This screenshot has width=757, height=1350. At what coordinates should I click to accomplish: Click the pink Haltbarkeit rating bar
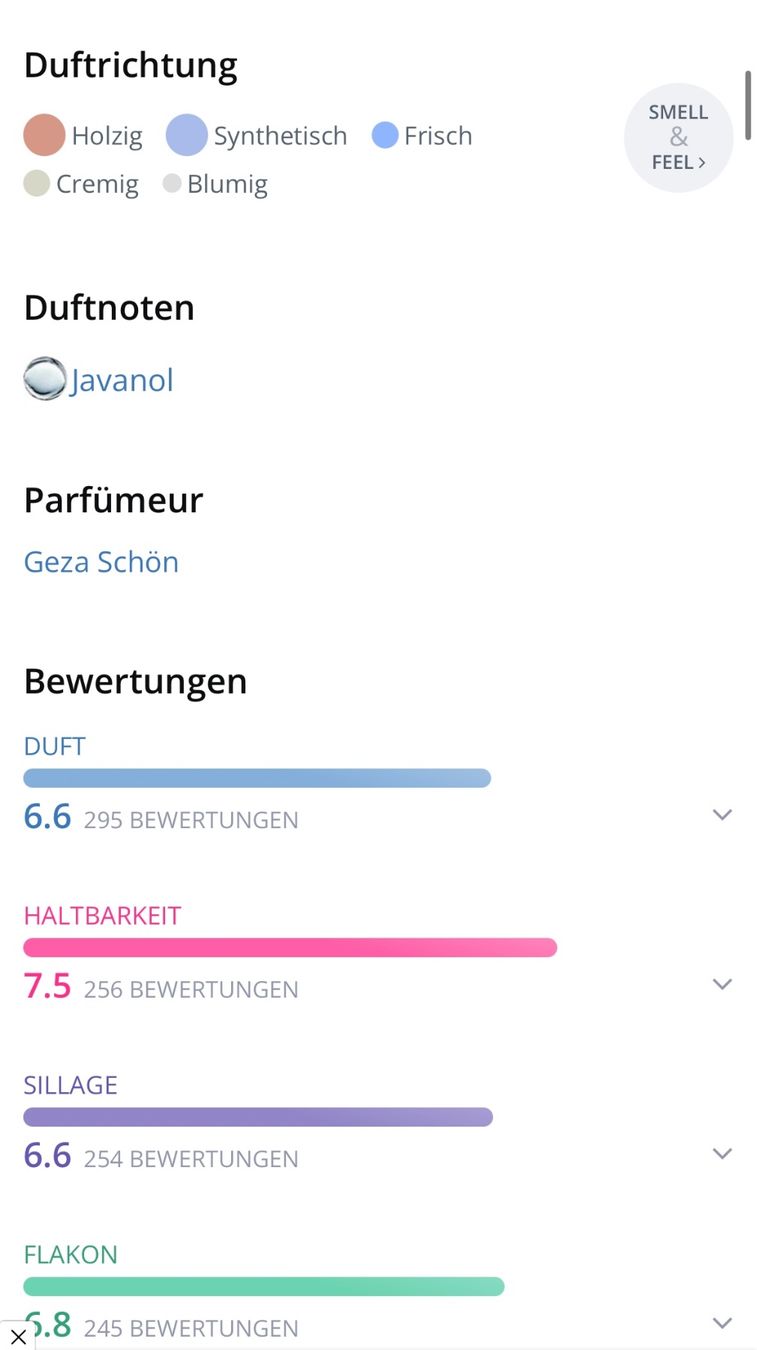290,947
